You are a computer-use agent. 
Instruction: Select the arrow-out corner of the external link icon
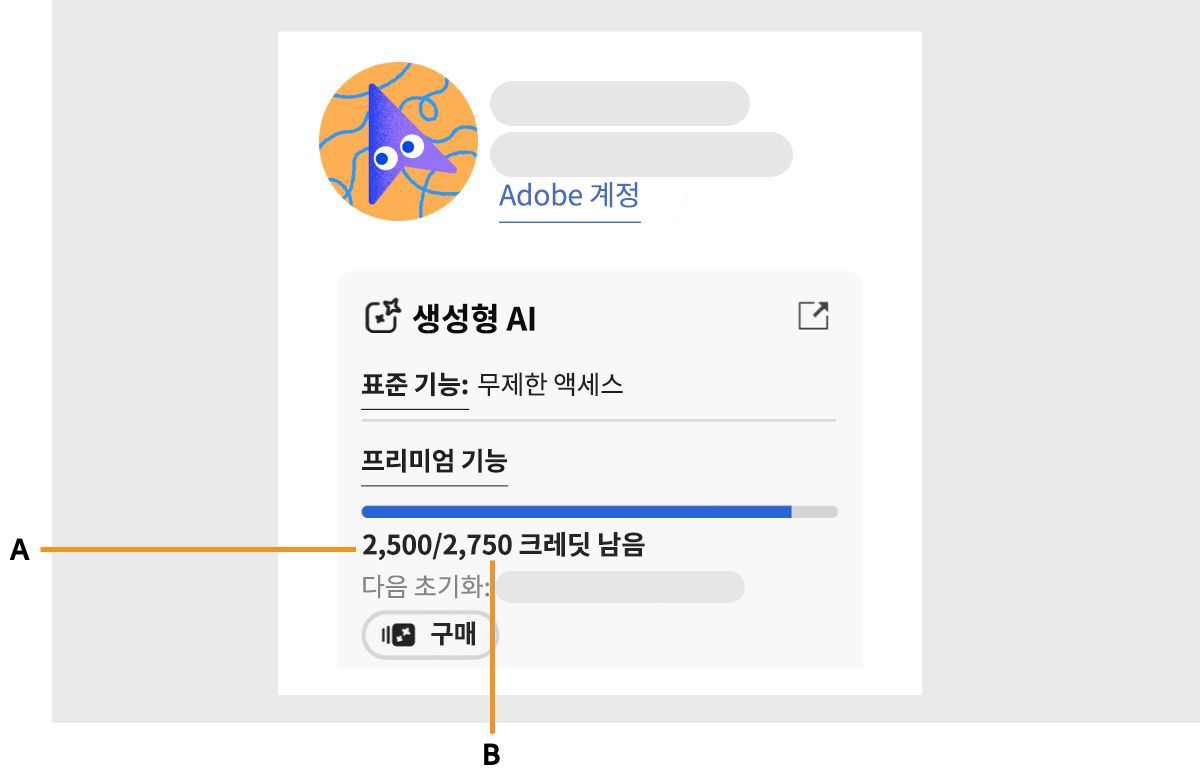click(x=820, y=308)
